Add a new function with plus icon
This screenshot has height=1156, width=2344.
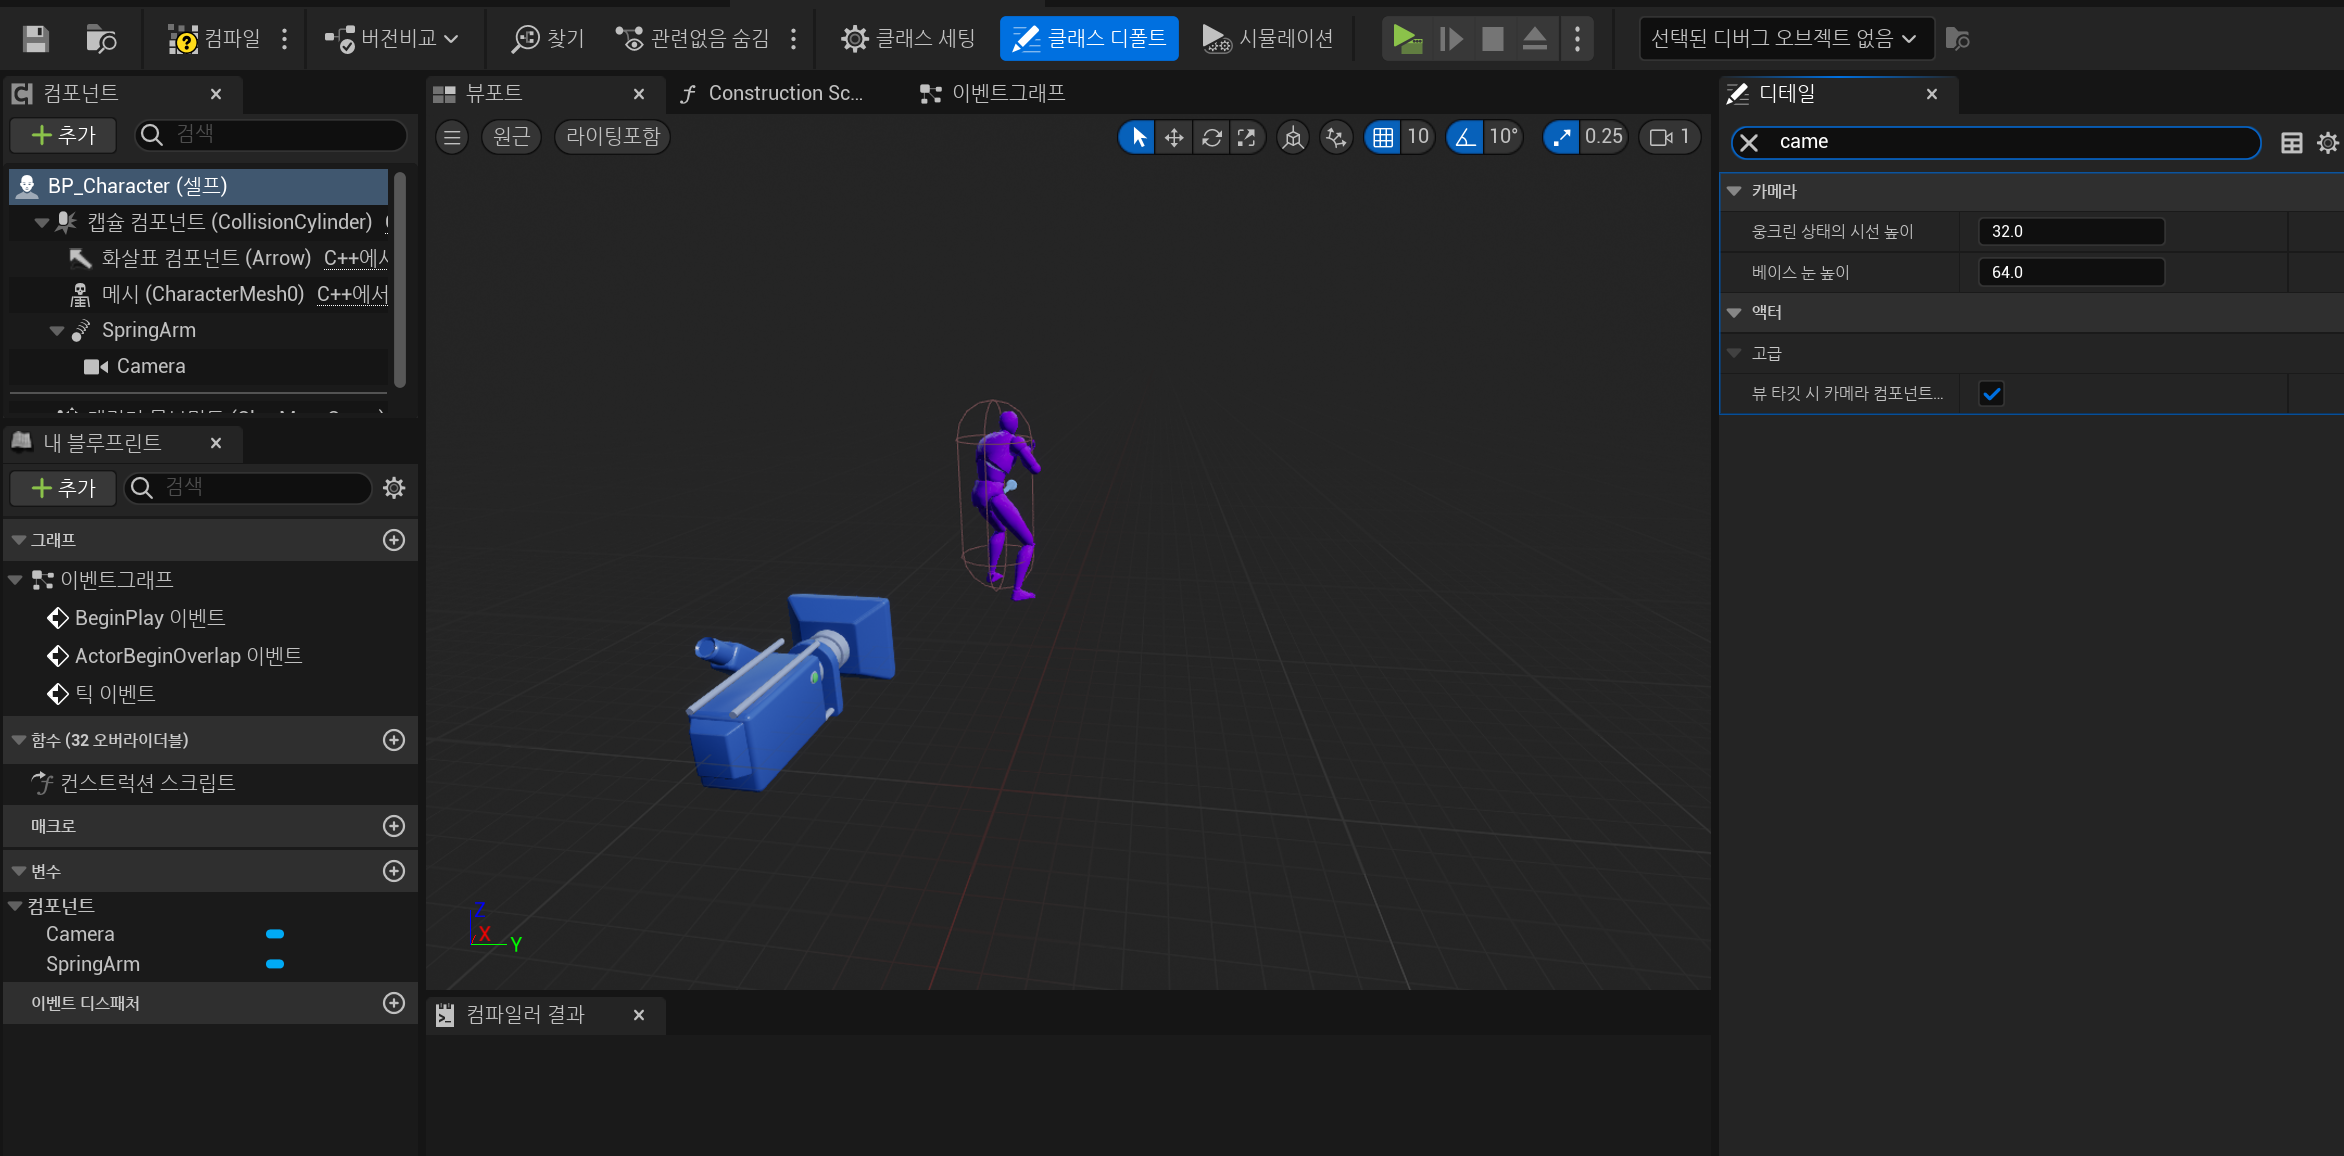394,740
